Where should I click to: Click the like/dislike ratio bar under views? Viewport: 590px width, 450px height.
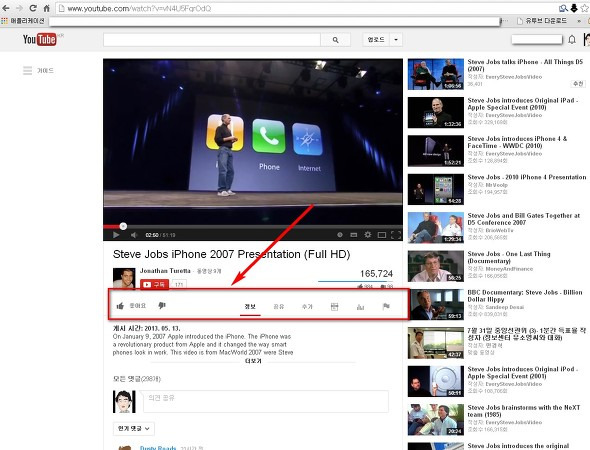355,281
